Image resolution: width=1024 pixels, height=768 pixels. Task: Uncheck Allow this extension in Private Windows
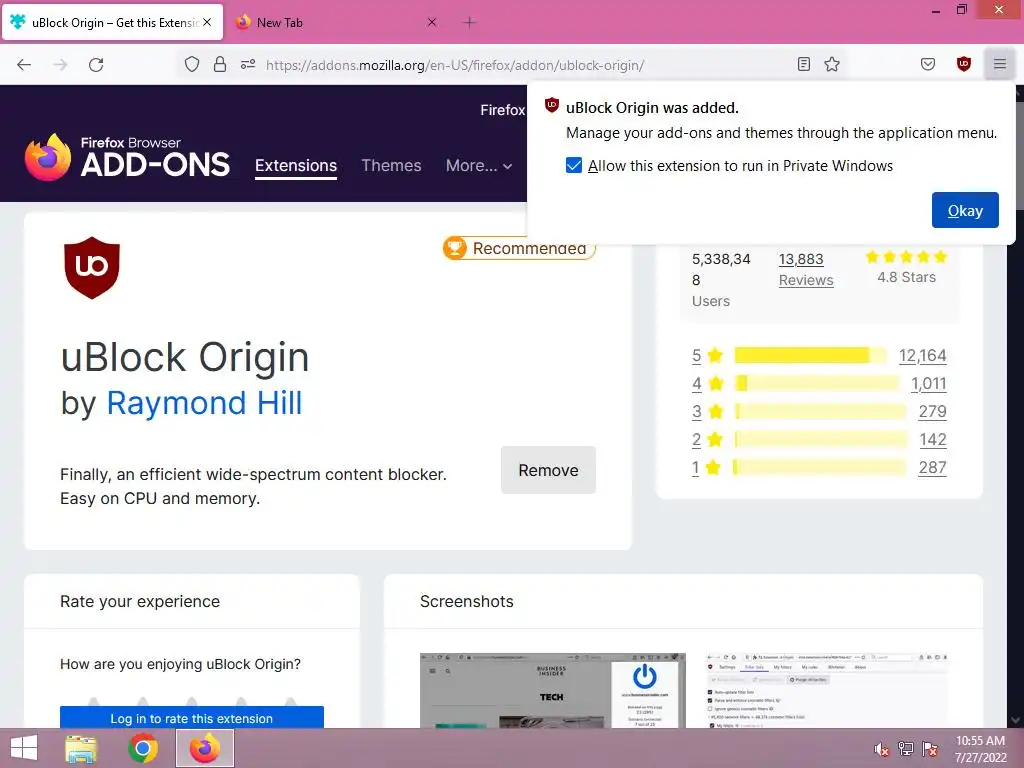[x=574, y=165]
